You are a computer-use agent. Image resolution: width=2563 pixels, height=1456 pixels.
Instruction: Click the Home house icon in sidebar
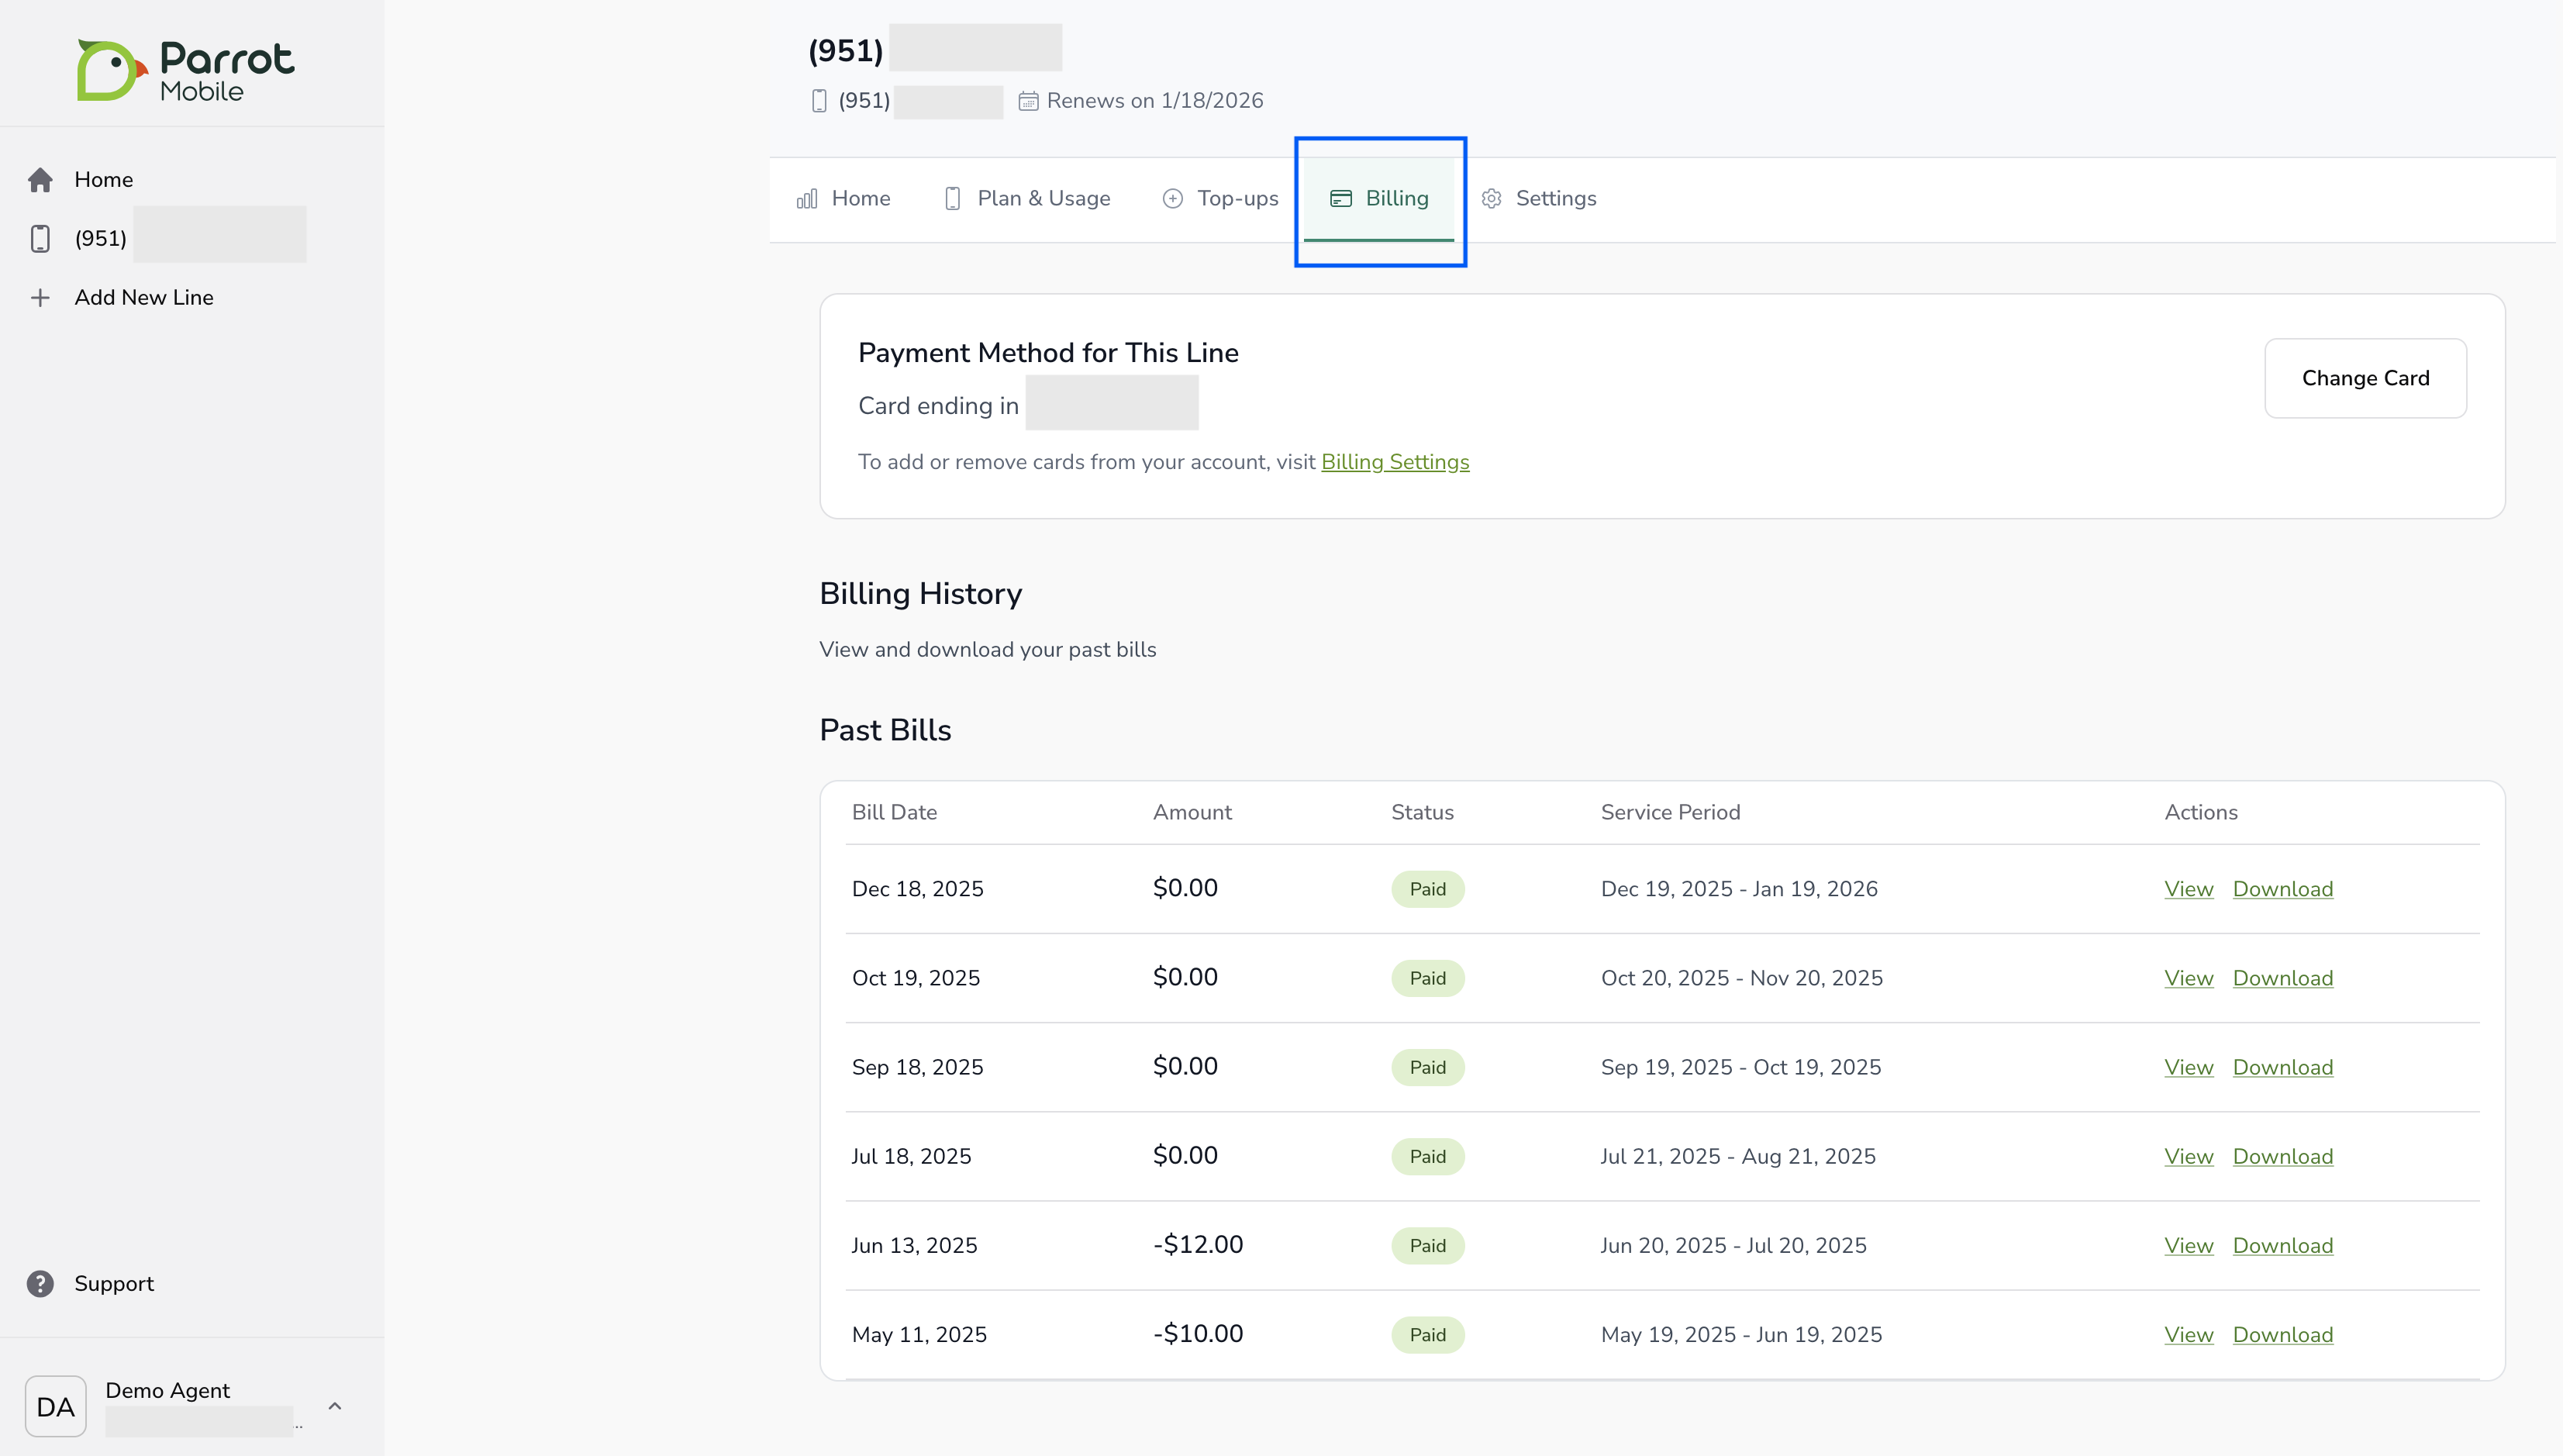click(x=40, y=180)
